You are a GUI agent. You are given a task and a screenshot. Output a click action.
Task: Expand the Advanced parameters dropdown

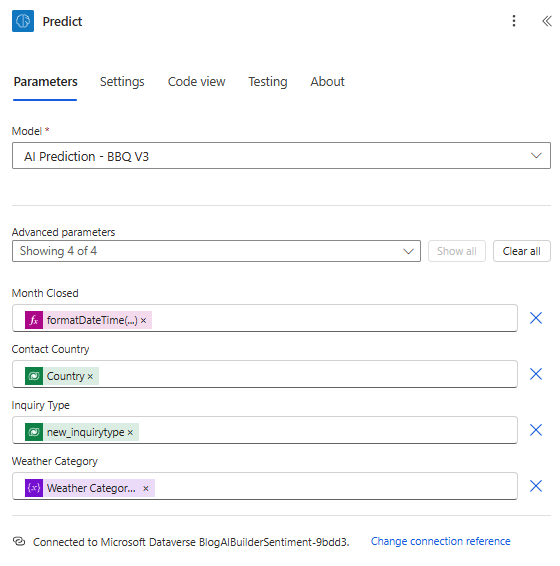pyautogui.click(x=216, y=251)
